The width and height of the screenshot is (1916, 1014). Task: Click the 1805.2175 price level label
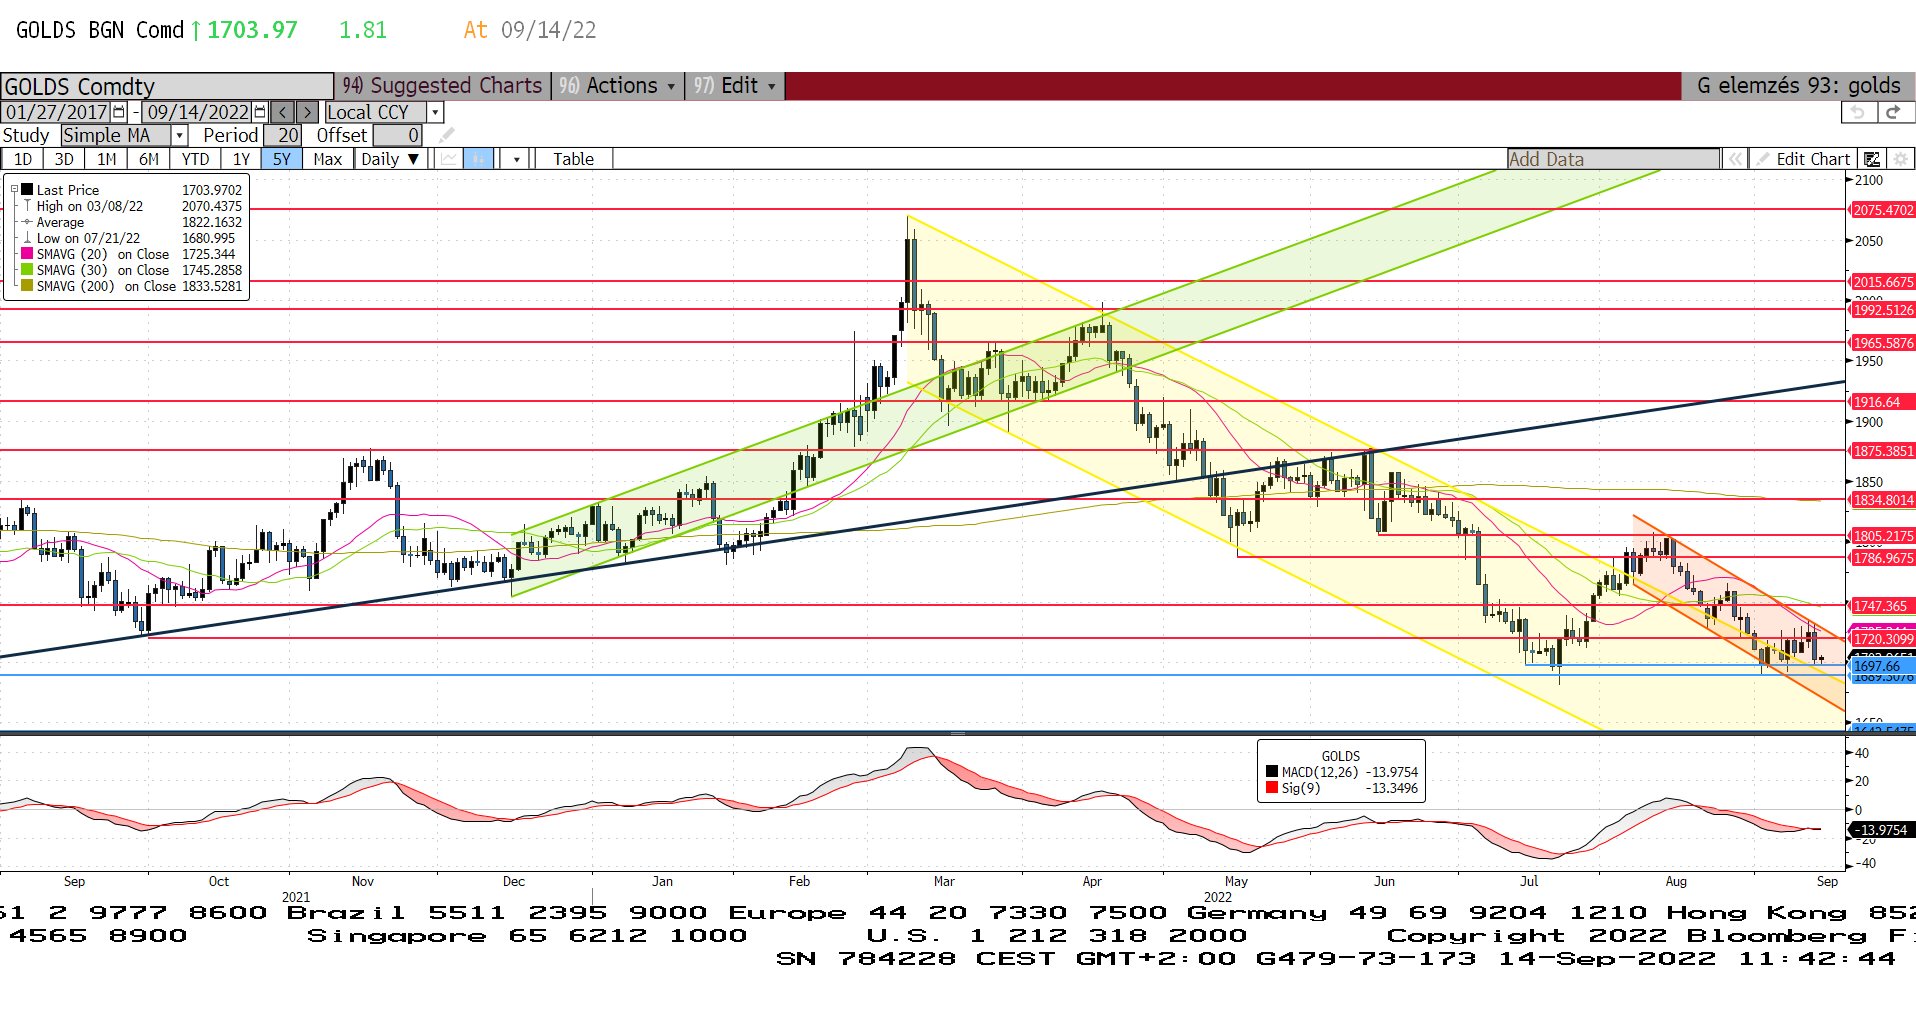click(1882, 536)
